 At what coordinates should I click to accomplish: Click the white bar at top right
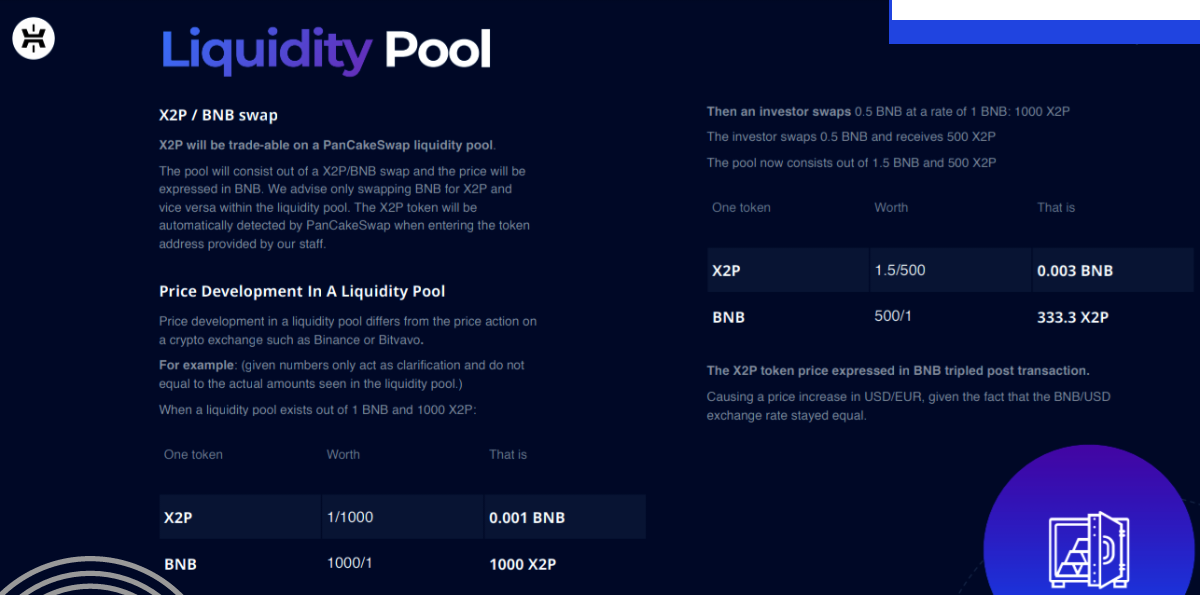[x=1045, y=10]
